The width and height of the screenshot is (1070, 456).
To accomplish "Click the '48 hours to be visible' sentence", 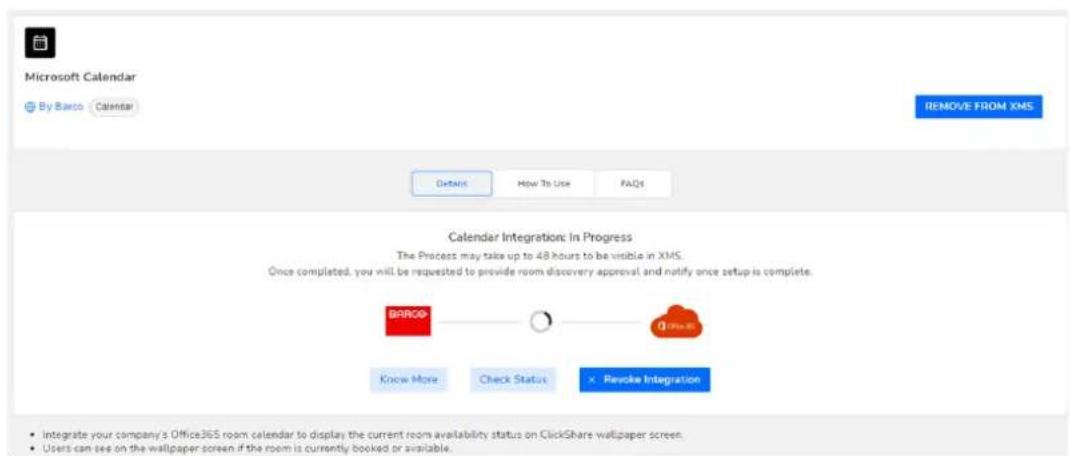I will (540, 255).
